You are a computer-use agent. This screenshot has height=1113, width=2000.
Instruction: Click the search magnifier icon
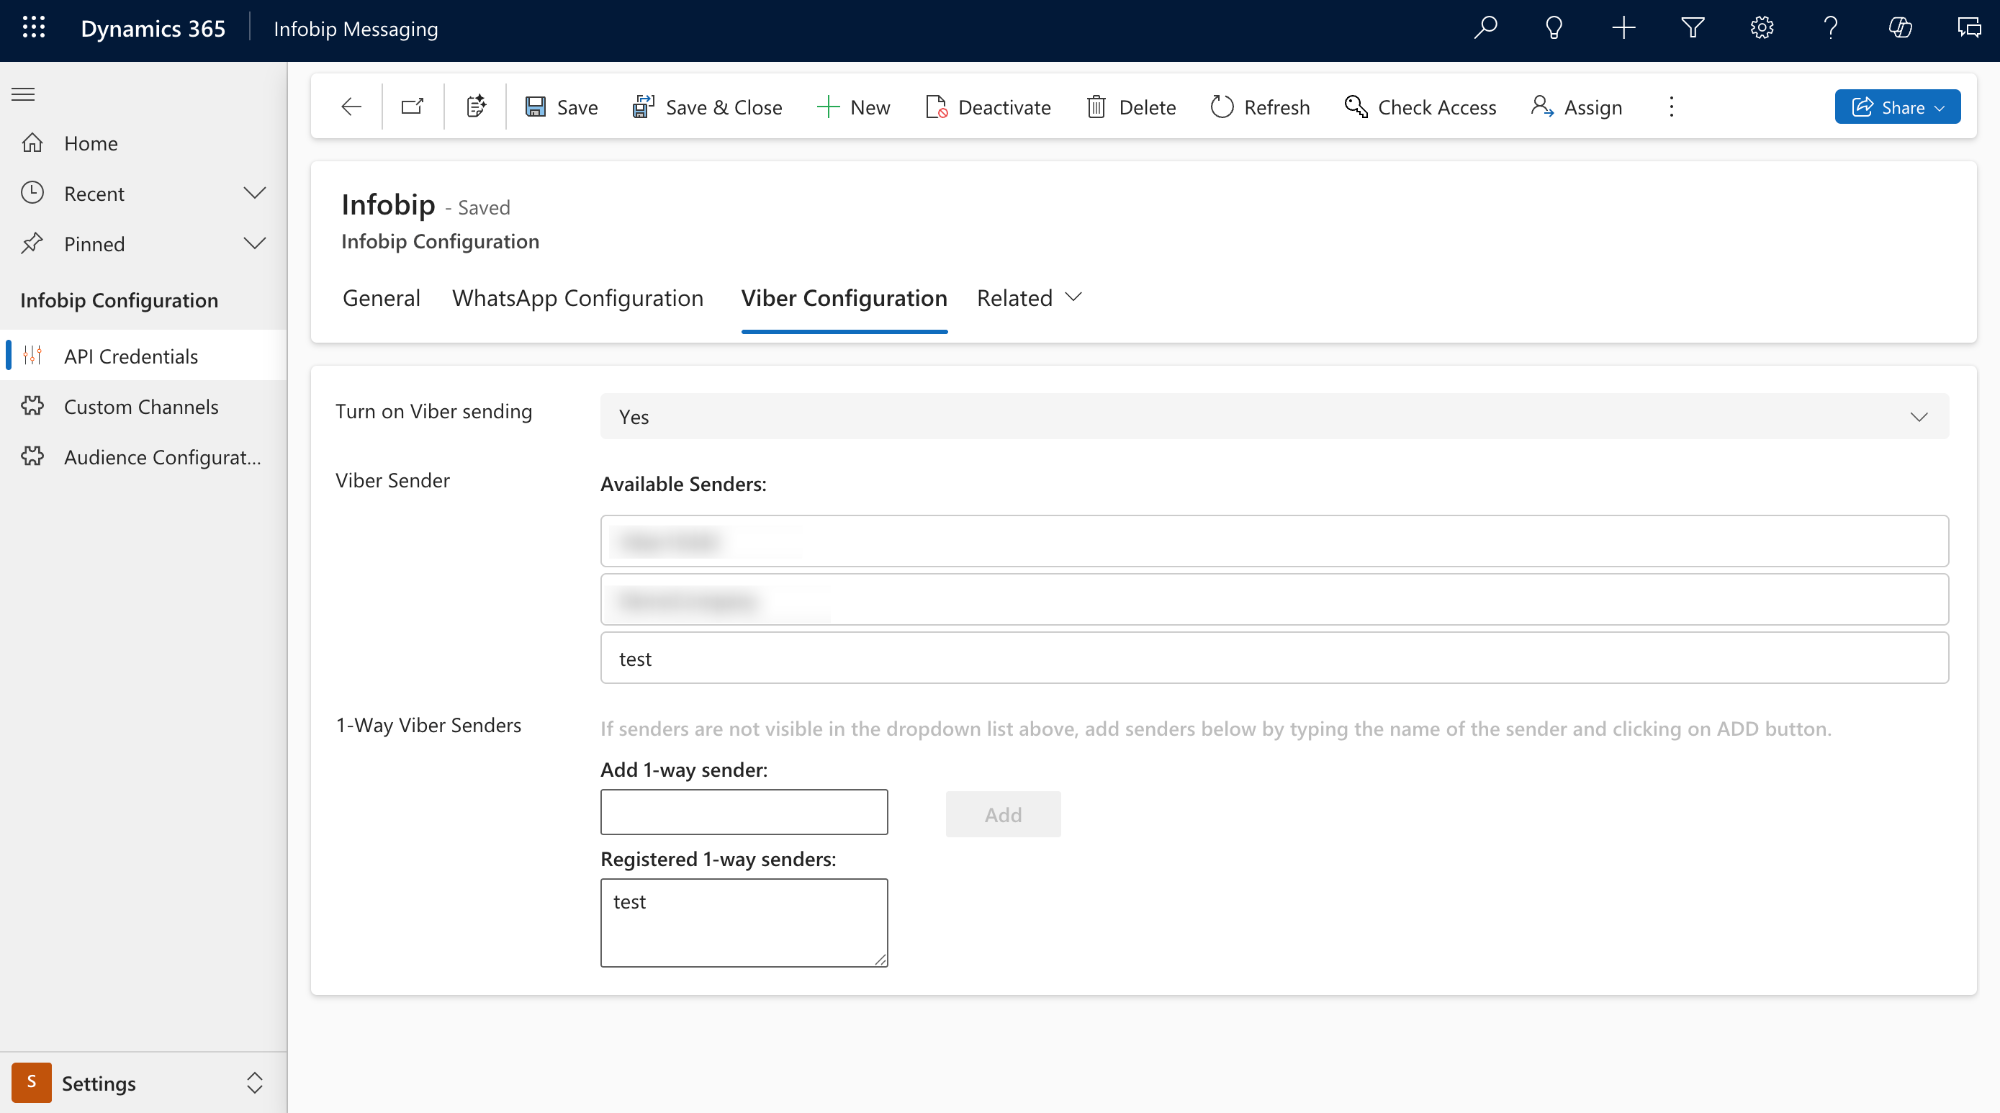1486,28
